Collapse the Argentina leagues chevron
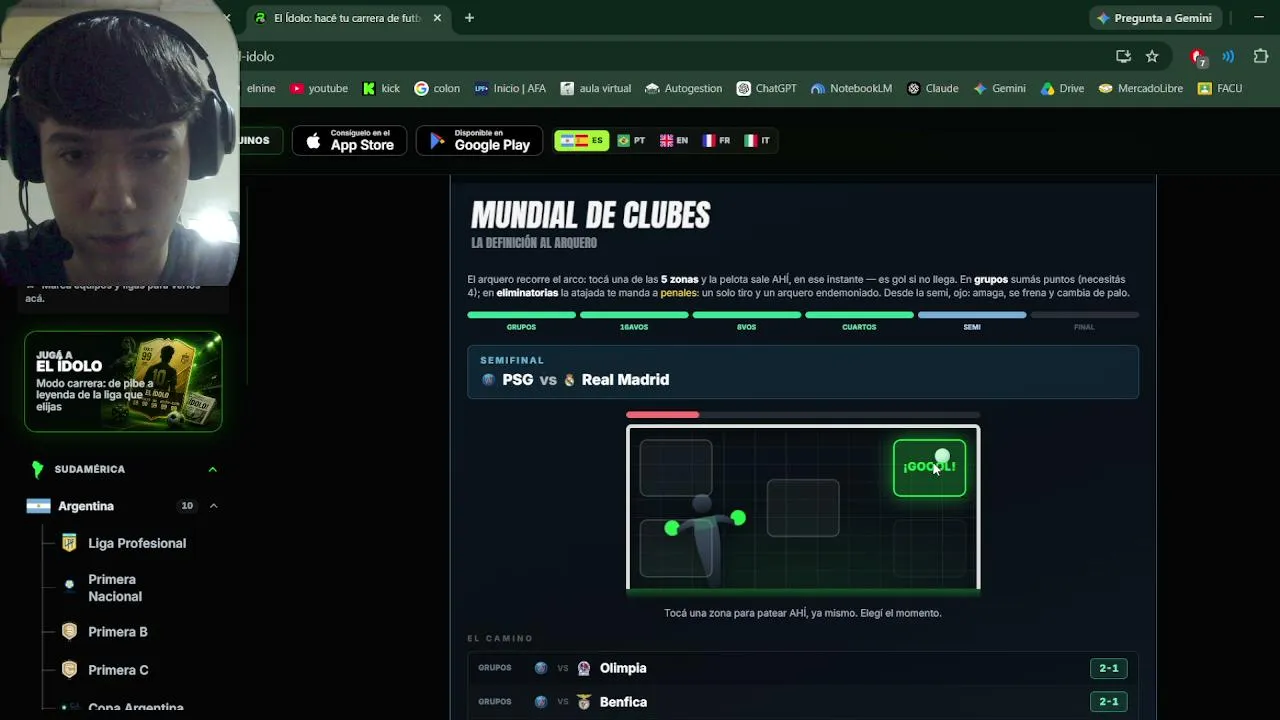 (x=213, y=506)
